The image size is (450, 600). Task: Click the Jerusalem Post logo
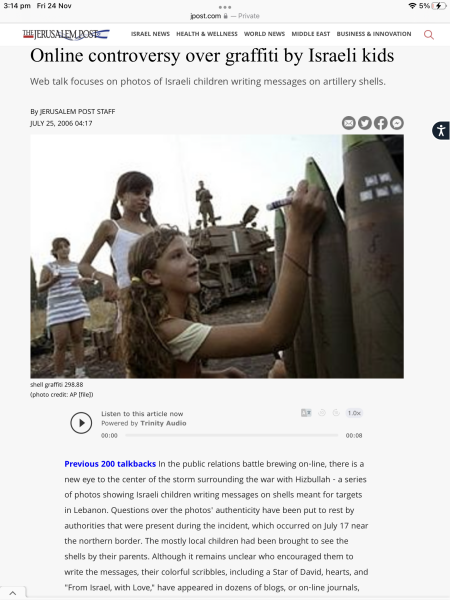66,34
